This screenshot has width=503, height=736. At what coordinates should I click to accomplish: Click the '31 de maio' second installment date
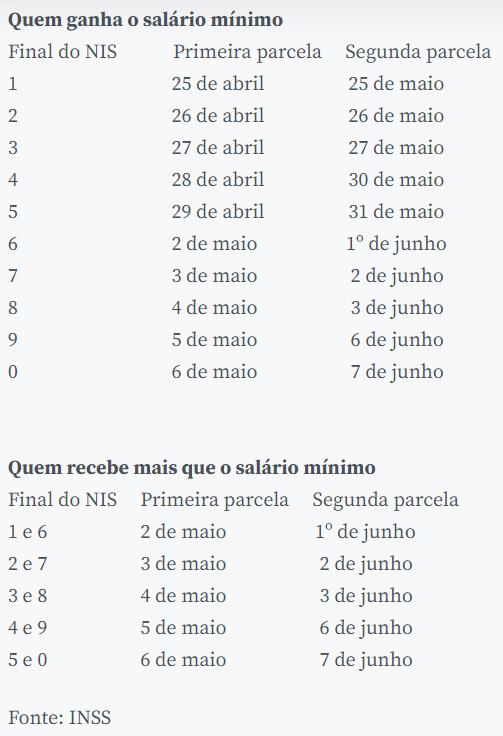(396, 212)
